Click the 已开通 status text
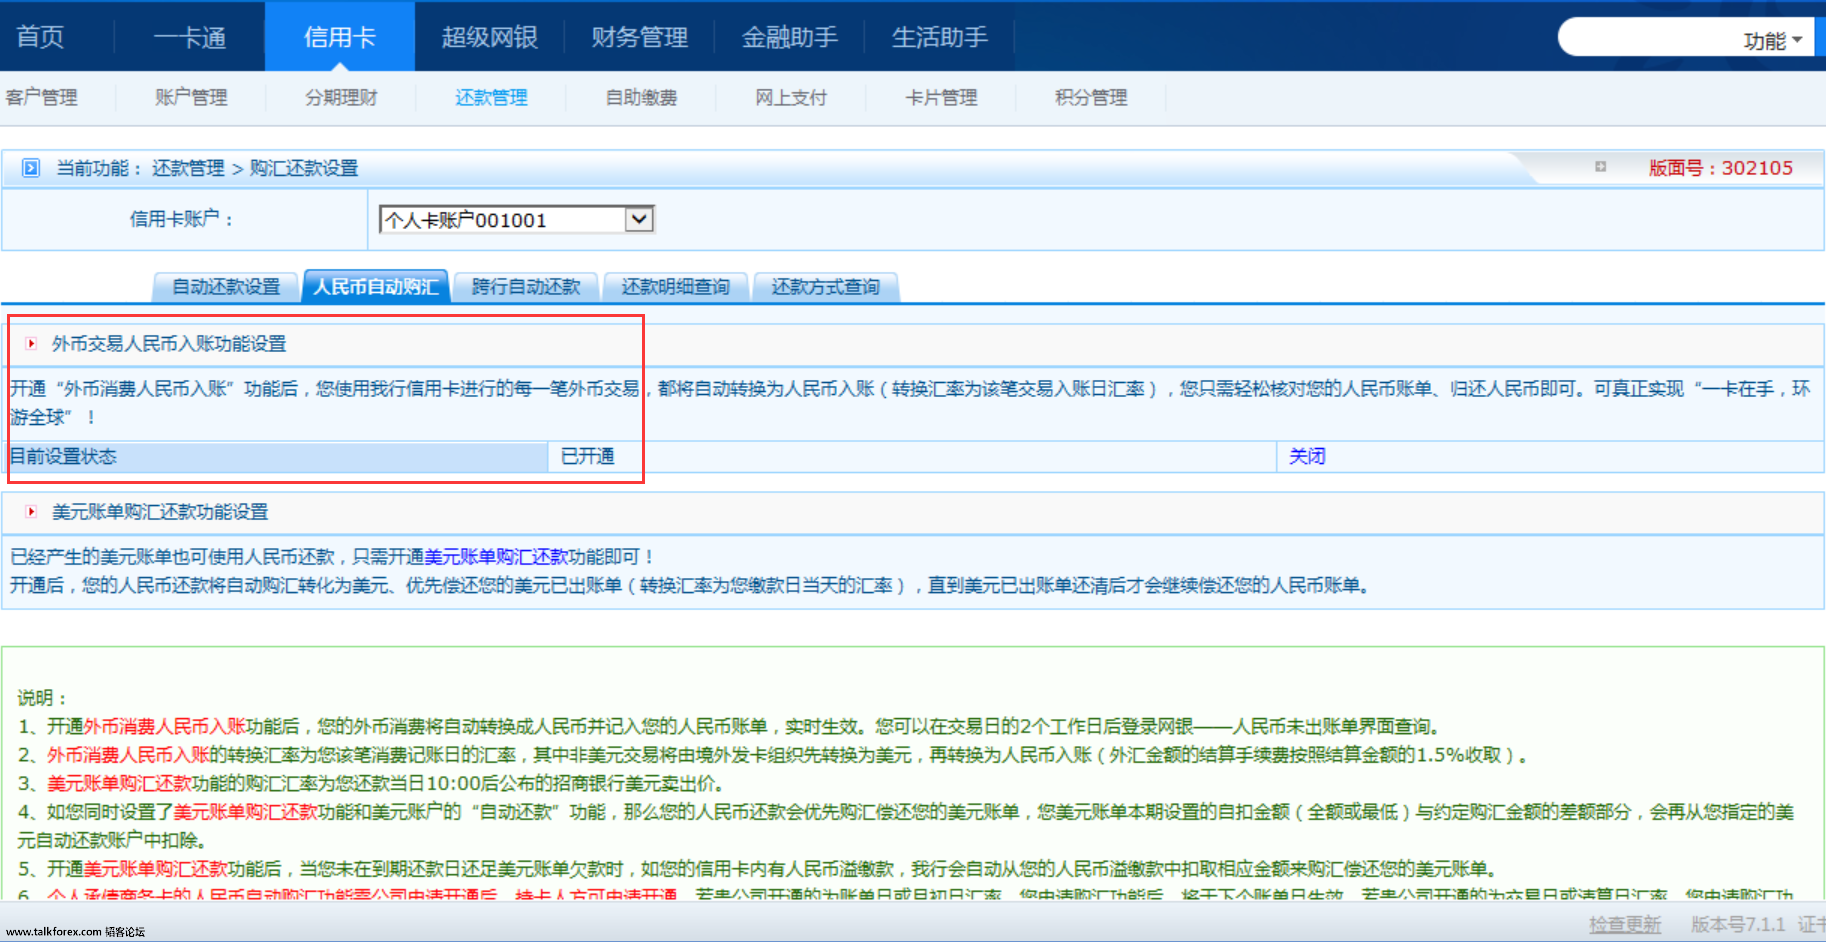The width and height of the screenshot is (1826, 942). [x=588, y=457]
